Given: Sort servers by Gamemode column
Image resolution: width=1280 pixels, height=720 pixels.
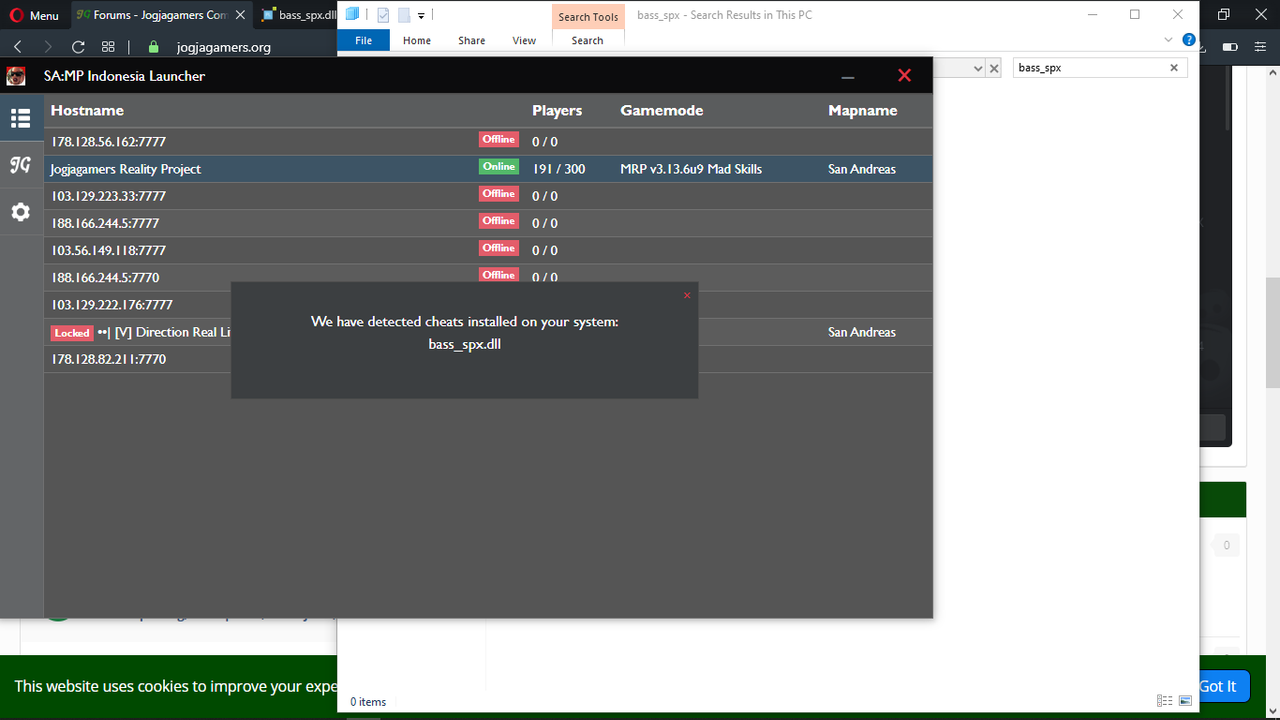Looking at the screenshot, I should point(662,110).
